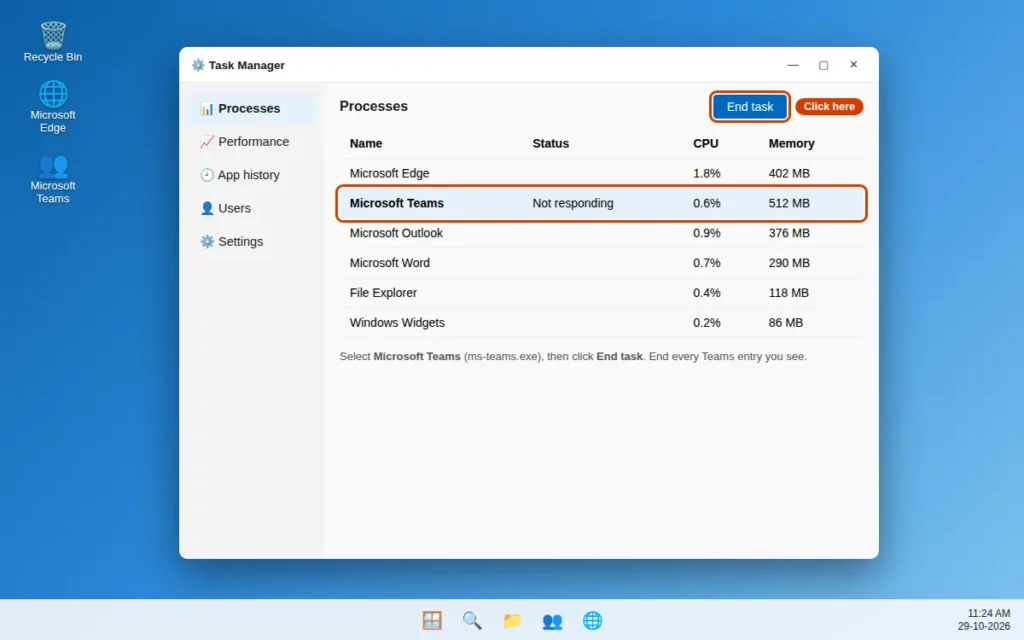This screenshot has height=640, width=1024.
Task: Open File Explorer from taskbar
Action: 512,620
